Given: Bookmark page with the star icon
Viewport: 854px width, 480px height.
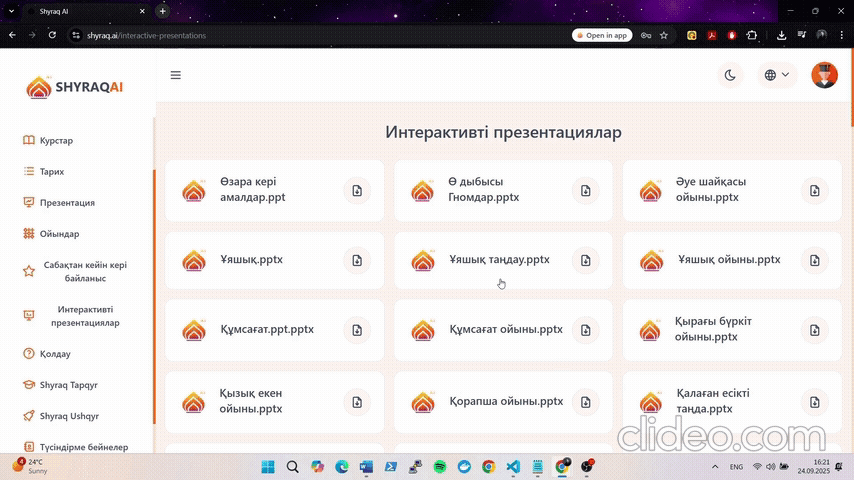Looking at the screenshot, I should pos(664,35).
